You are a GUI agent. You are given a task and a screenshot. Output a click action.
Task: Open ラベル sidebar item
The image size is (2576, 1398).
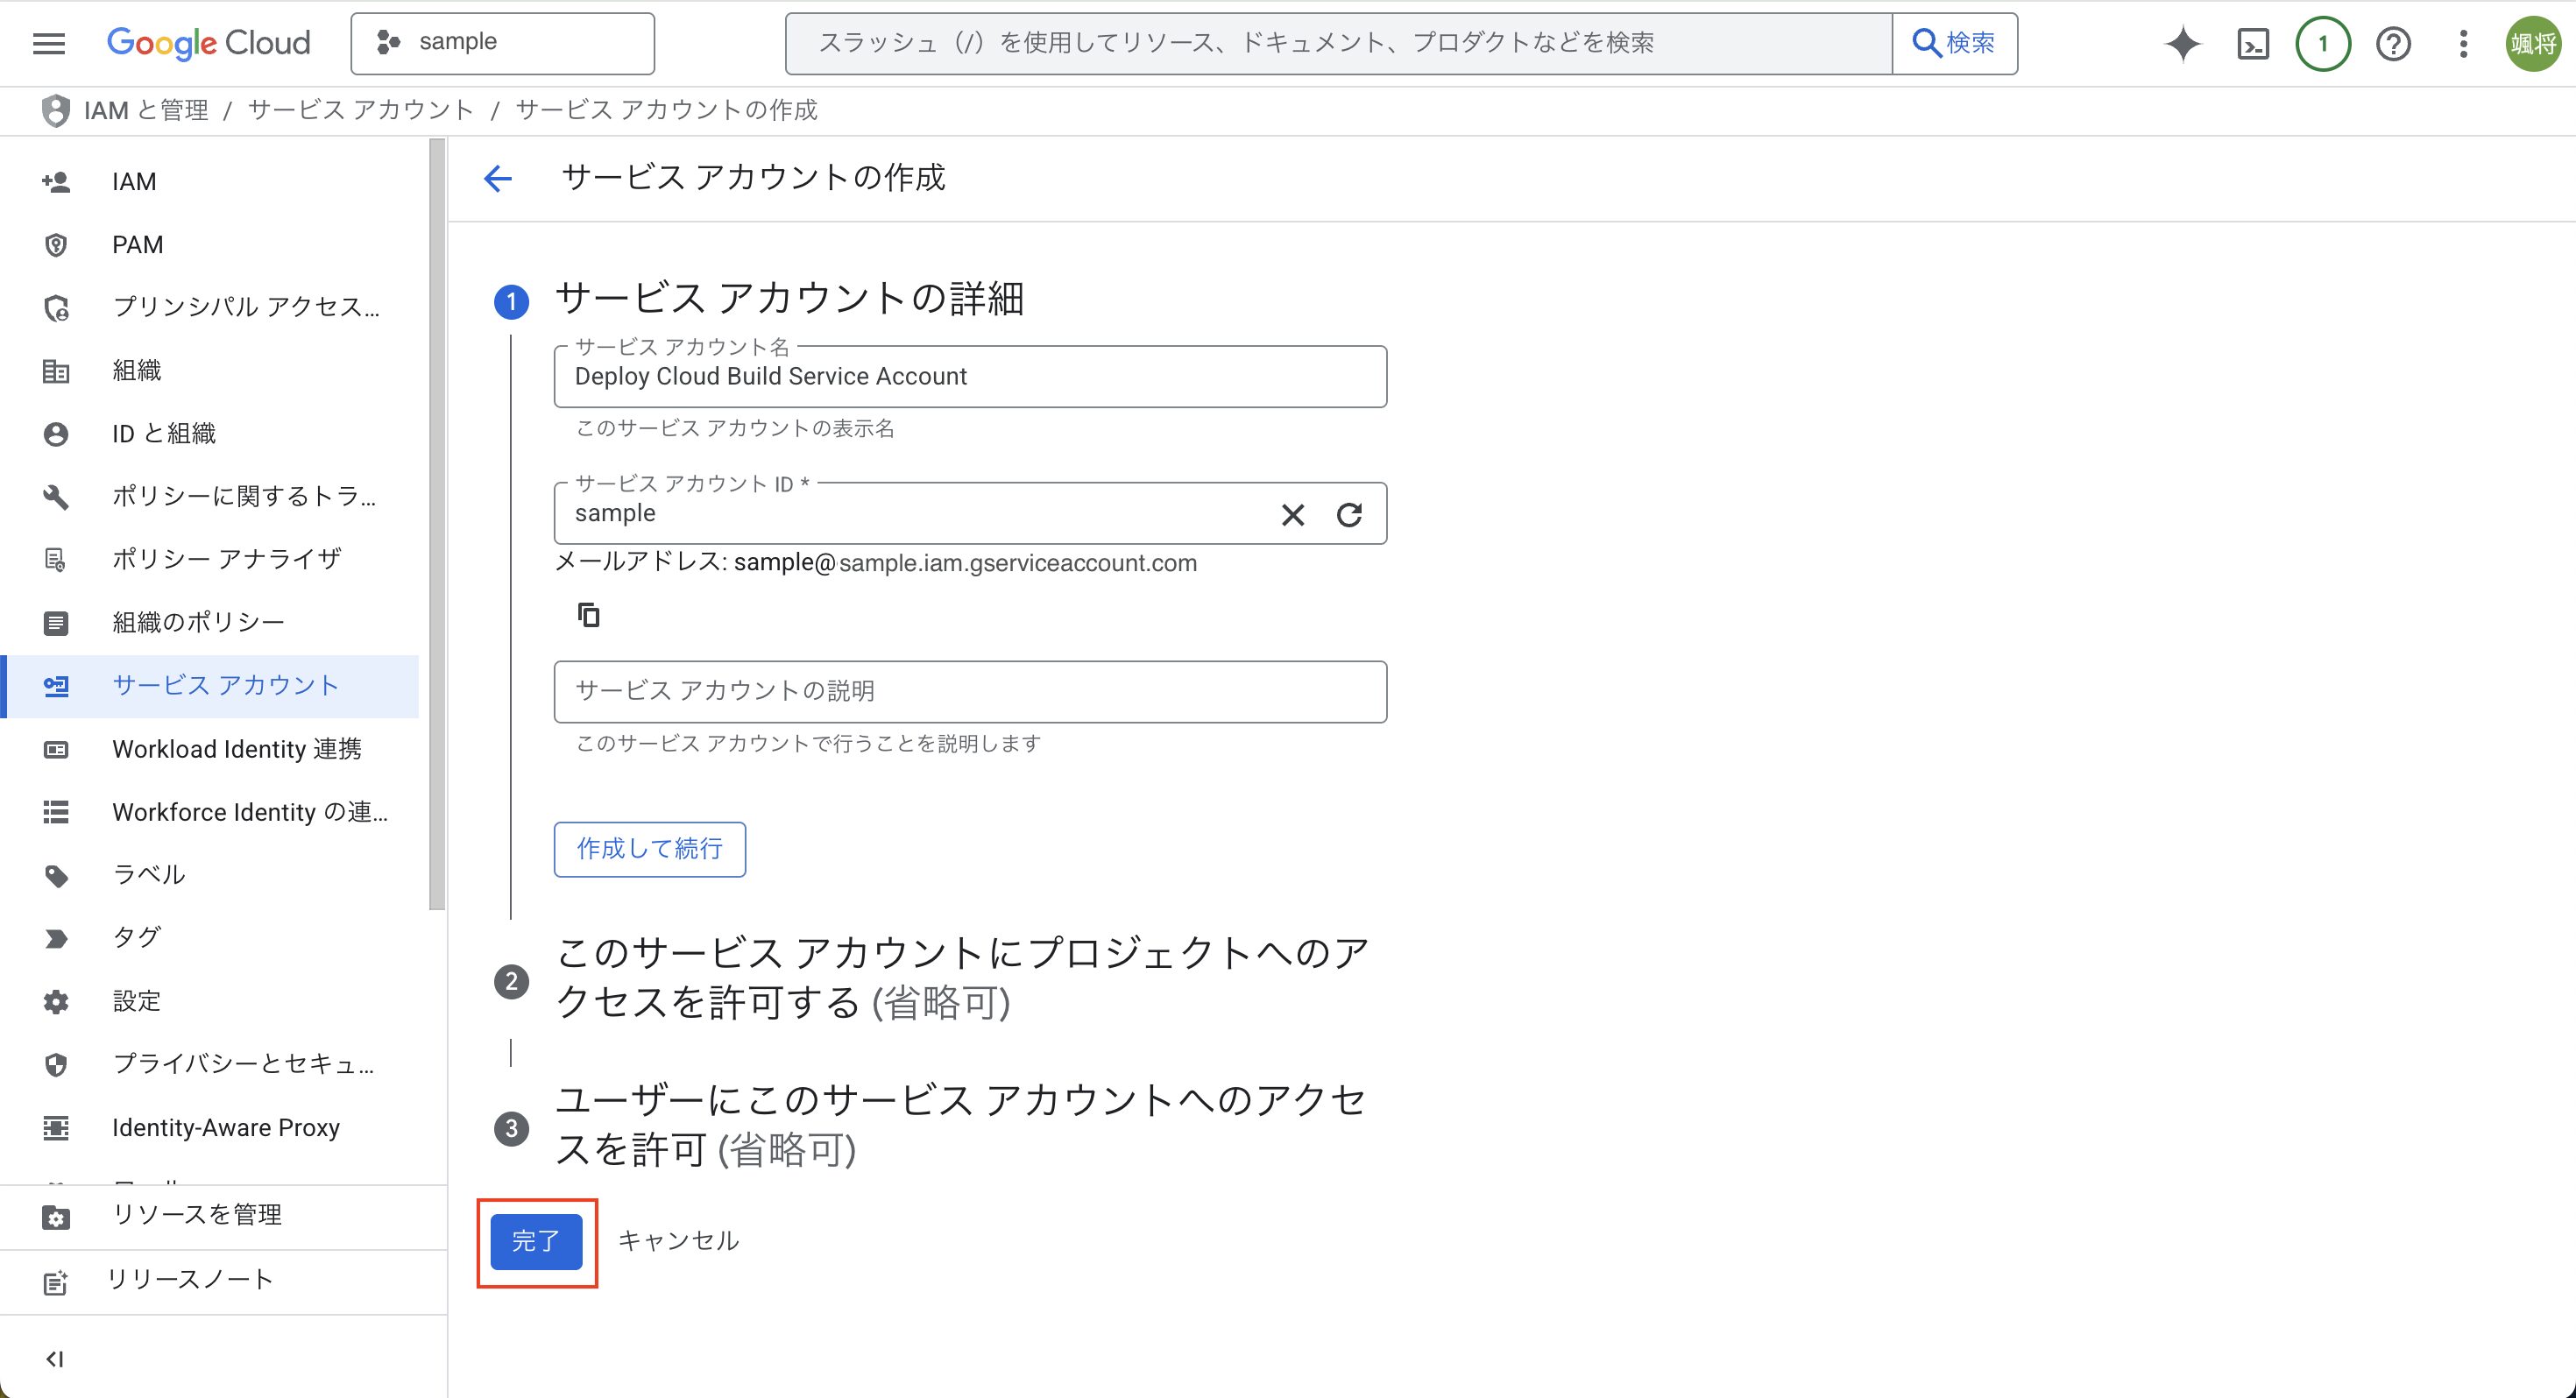(x=210, y=875)
